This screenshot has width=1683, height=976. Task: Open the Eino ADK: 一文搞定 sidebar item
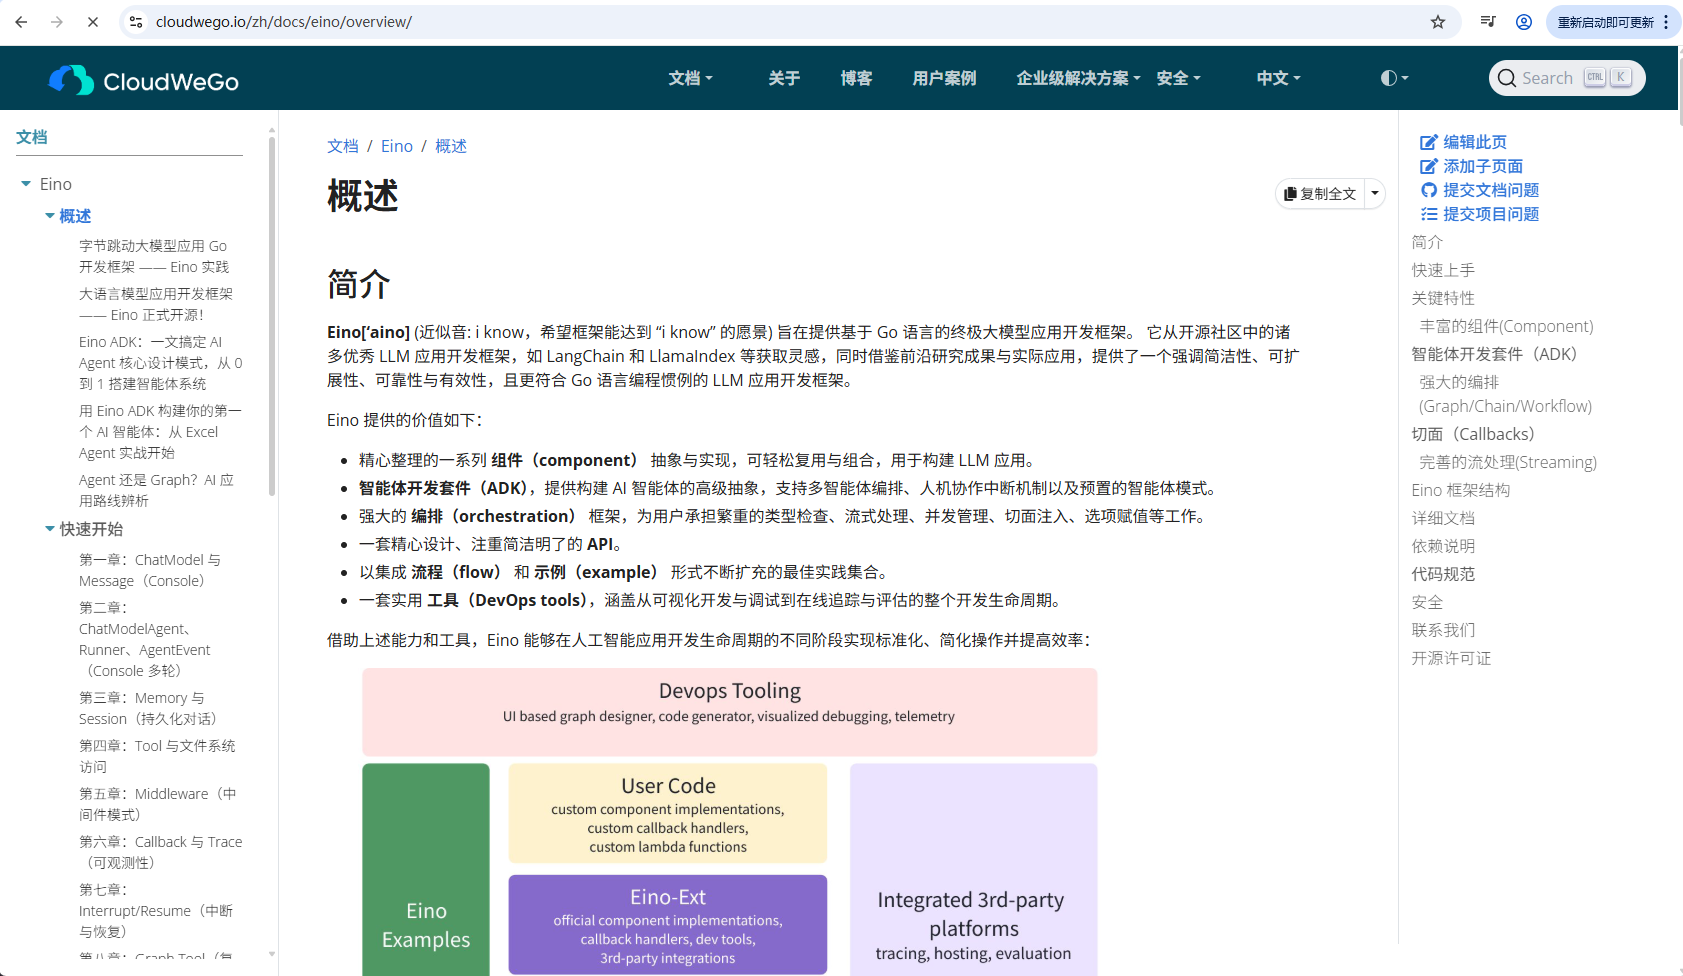[160, 362]
